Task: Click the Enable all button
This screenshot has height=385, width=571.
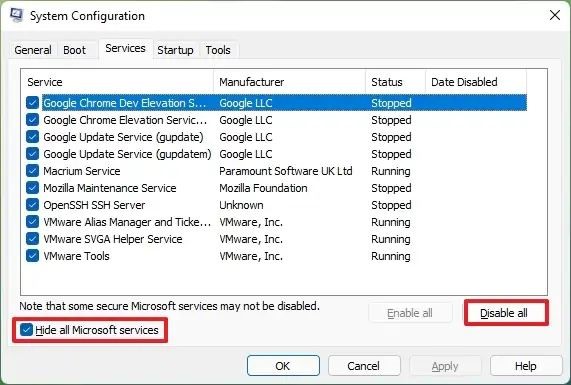Action: point(410,313)
